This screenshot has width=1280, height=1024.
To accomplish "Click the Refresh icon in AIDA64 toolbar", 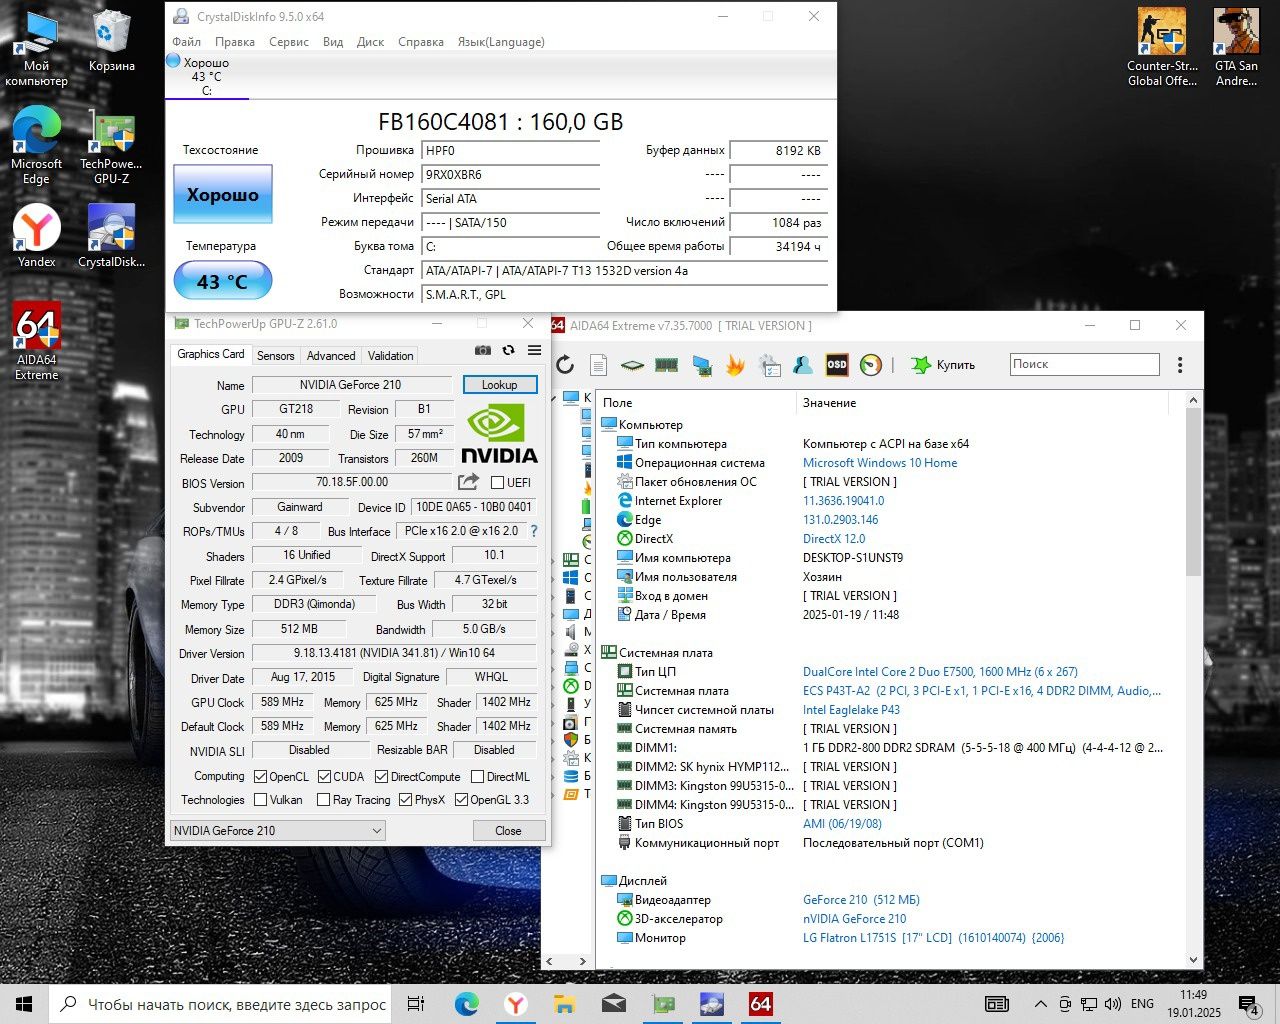I will click(x=565, y=365).
